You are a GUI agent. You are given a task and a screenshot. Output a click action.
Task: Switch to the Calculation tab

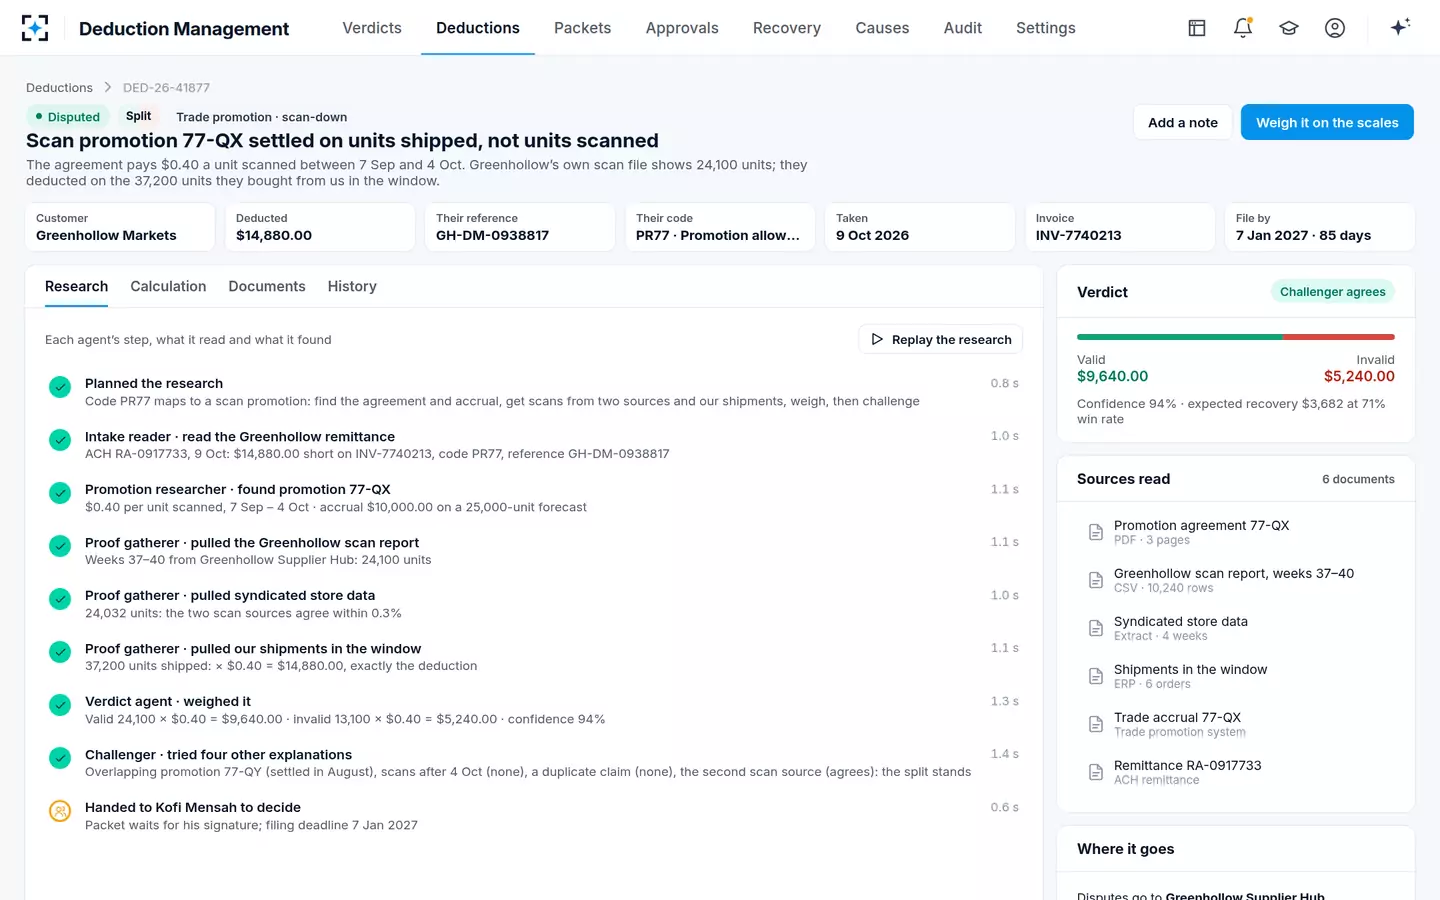point(168,286)
